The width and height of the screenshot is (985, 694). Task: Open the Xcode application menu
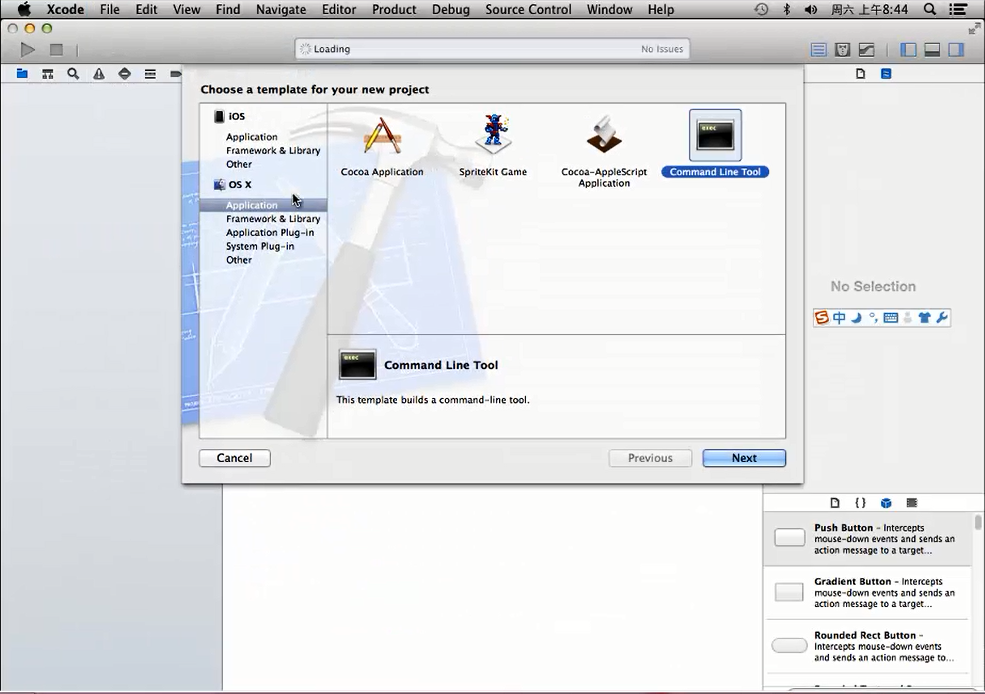point(65,9)
